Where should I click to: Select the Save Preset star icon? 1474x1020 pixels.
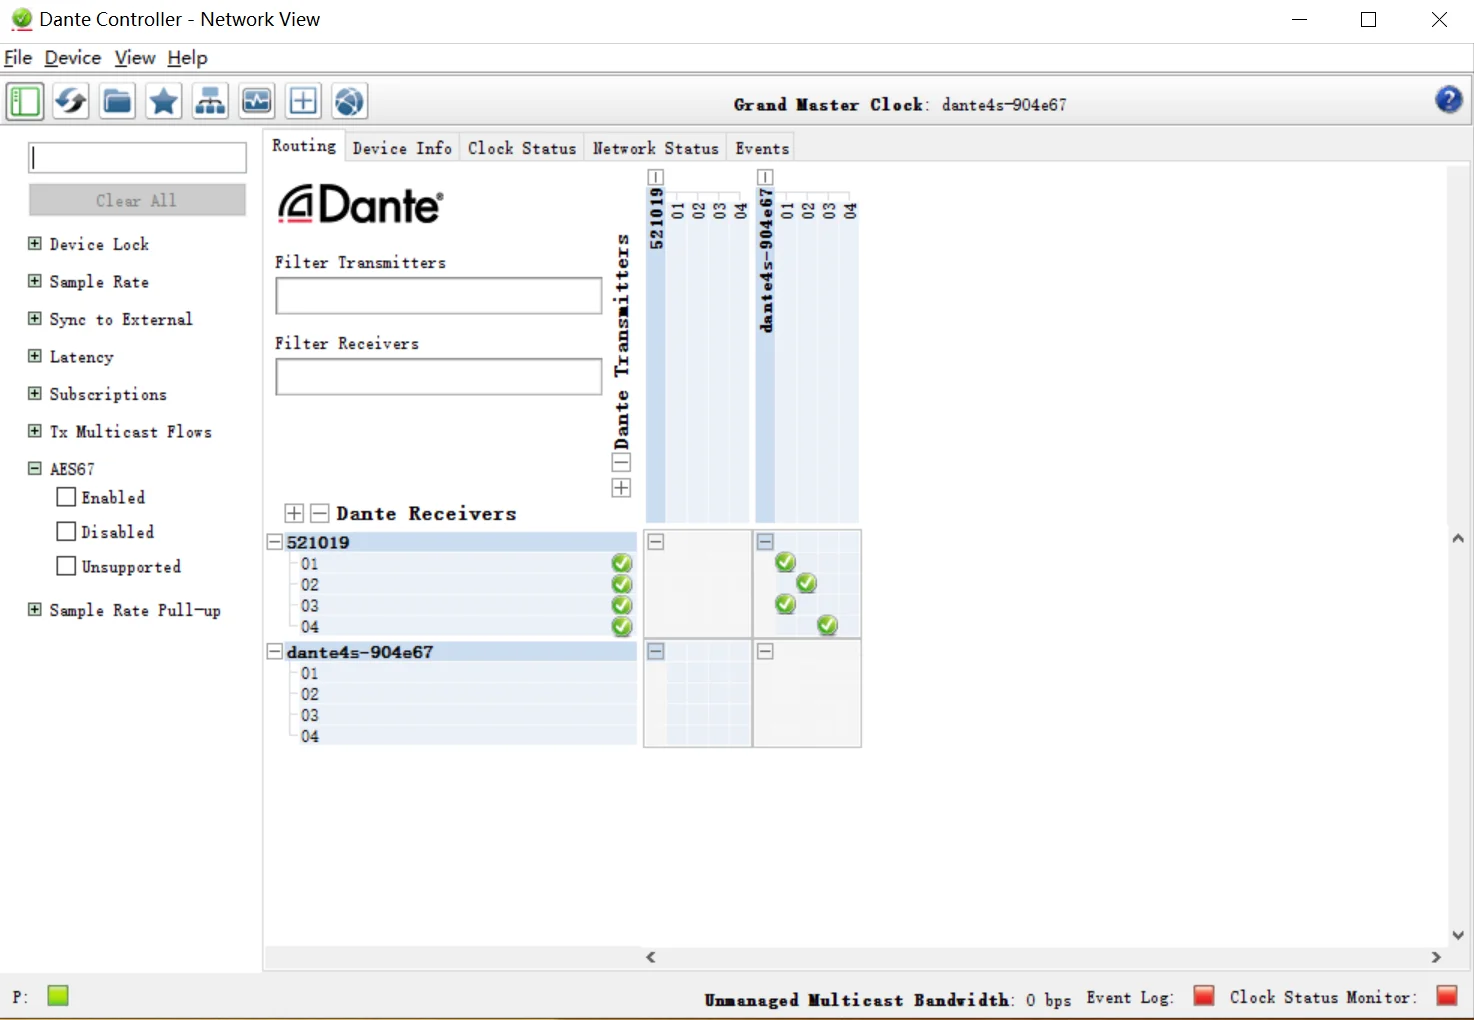[x=163, y=100]
